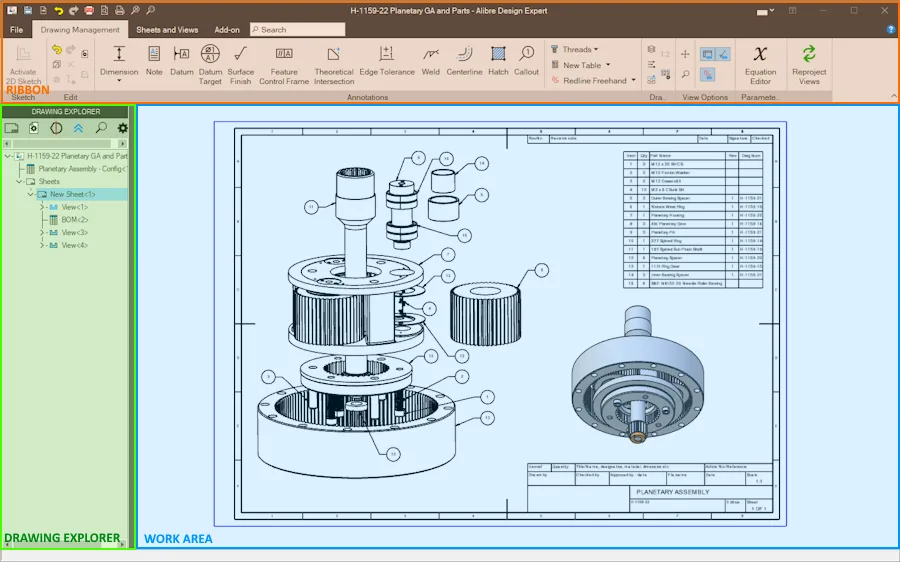Select the Datum tool
This screenshot has width=900, height=562.
(181, 60)
